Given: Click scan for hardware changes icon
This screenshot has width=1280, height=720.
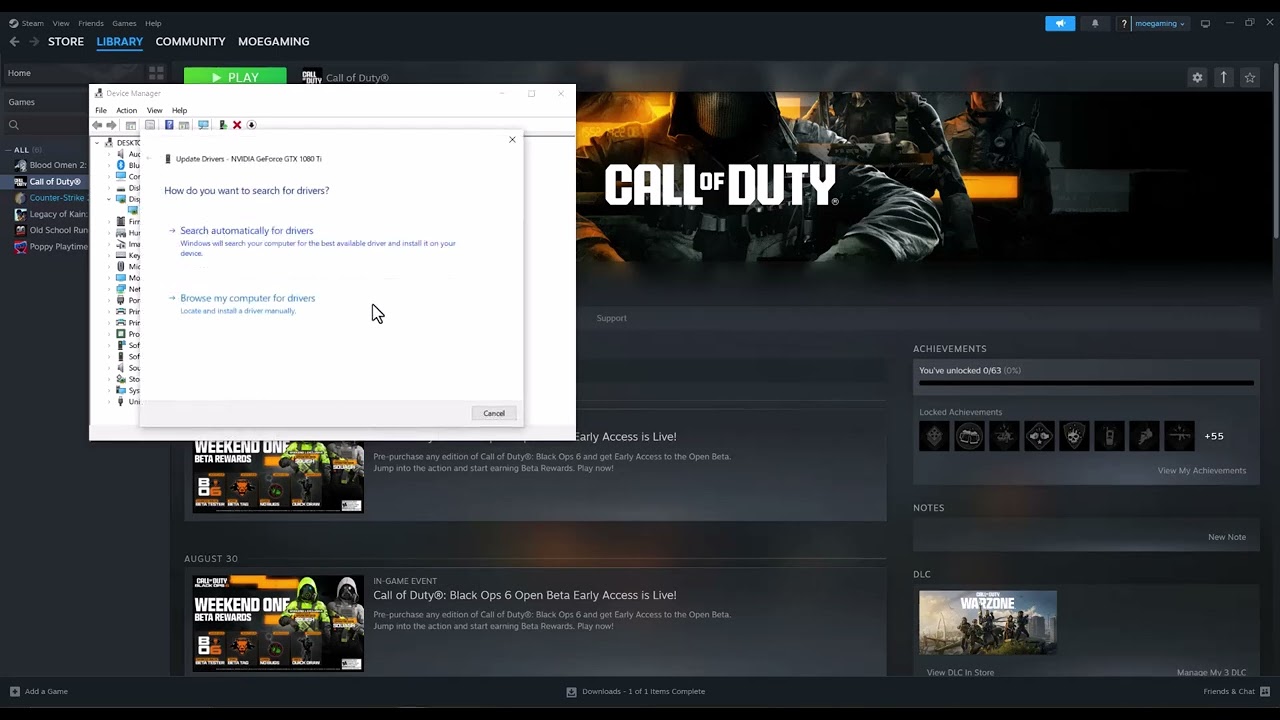Looking at the screenshot, I should [x=203, y=125].
